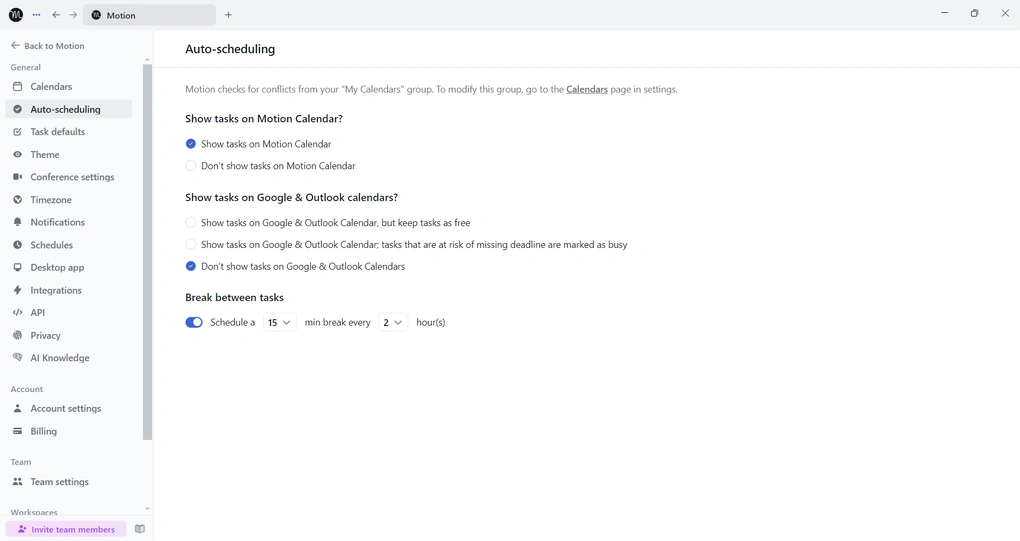Open Account settings page

pos(68,408)
